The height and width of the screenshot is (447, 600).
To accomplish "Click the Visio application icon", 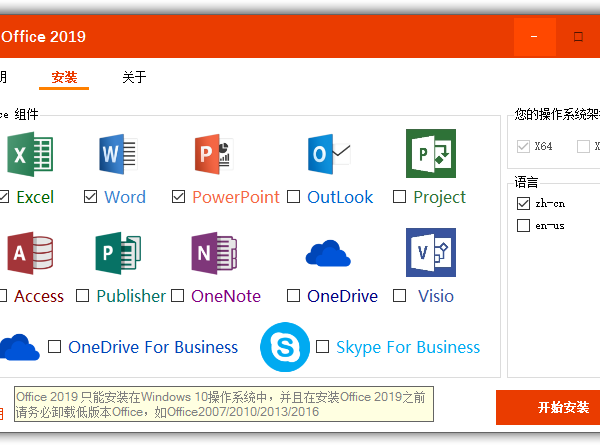I will 430,252.
